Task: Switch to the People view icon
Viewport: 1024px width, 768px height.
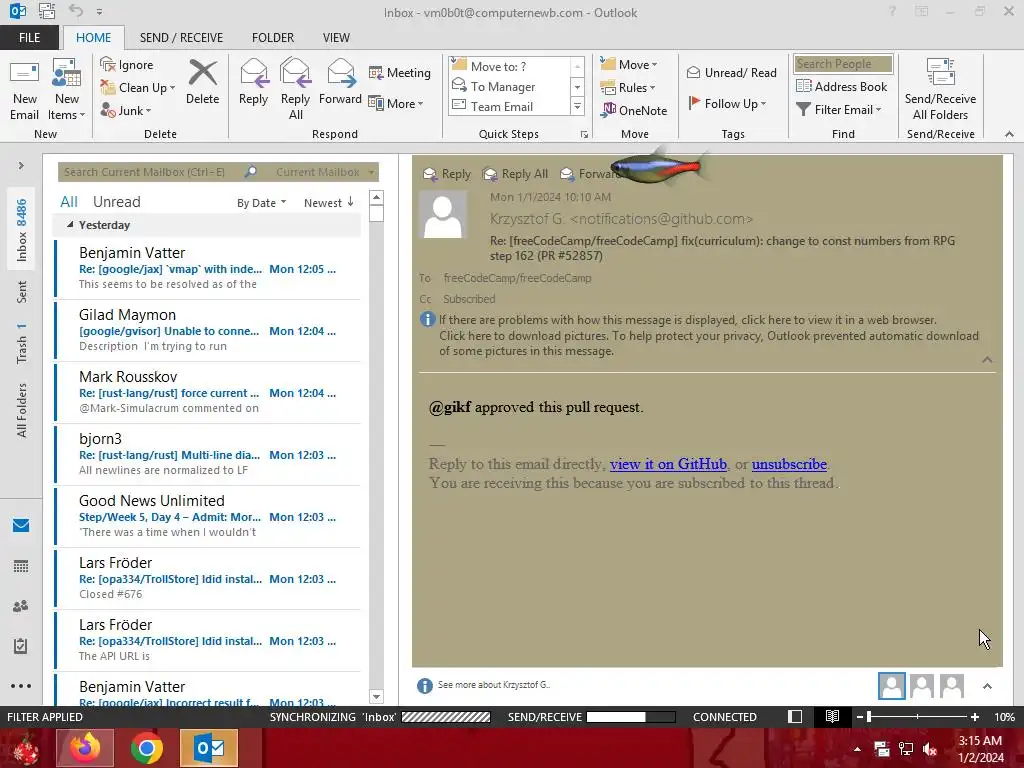Action: (x=21, y=606)
